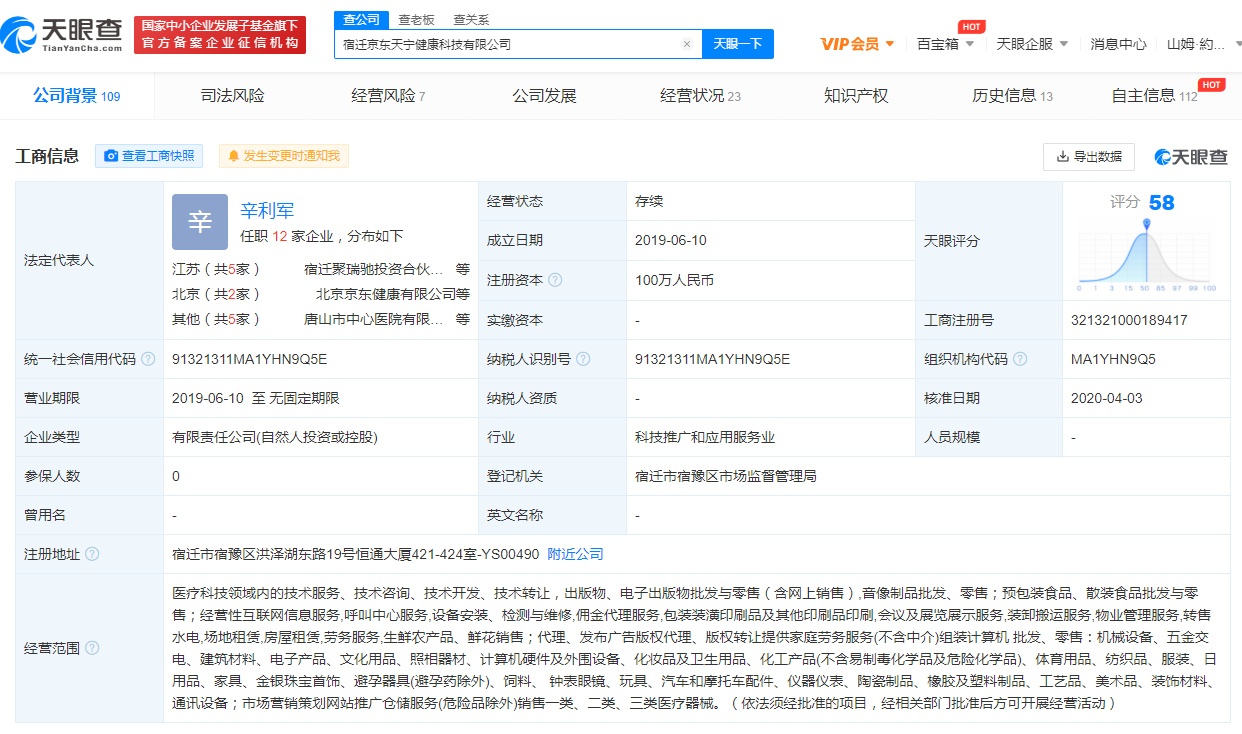
Task: Expand the 天眼企服 dropdown
Action: coord(1032,44)
